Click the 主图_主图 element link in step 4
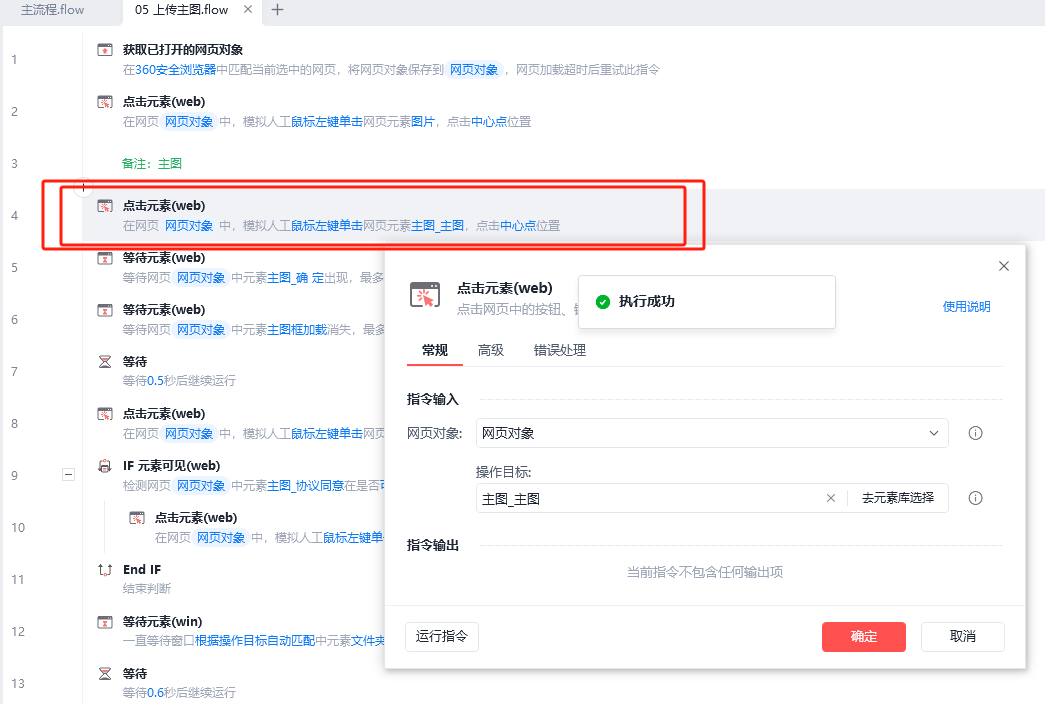The image size is (1045, 704). click(437, 225)
